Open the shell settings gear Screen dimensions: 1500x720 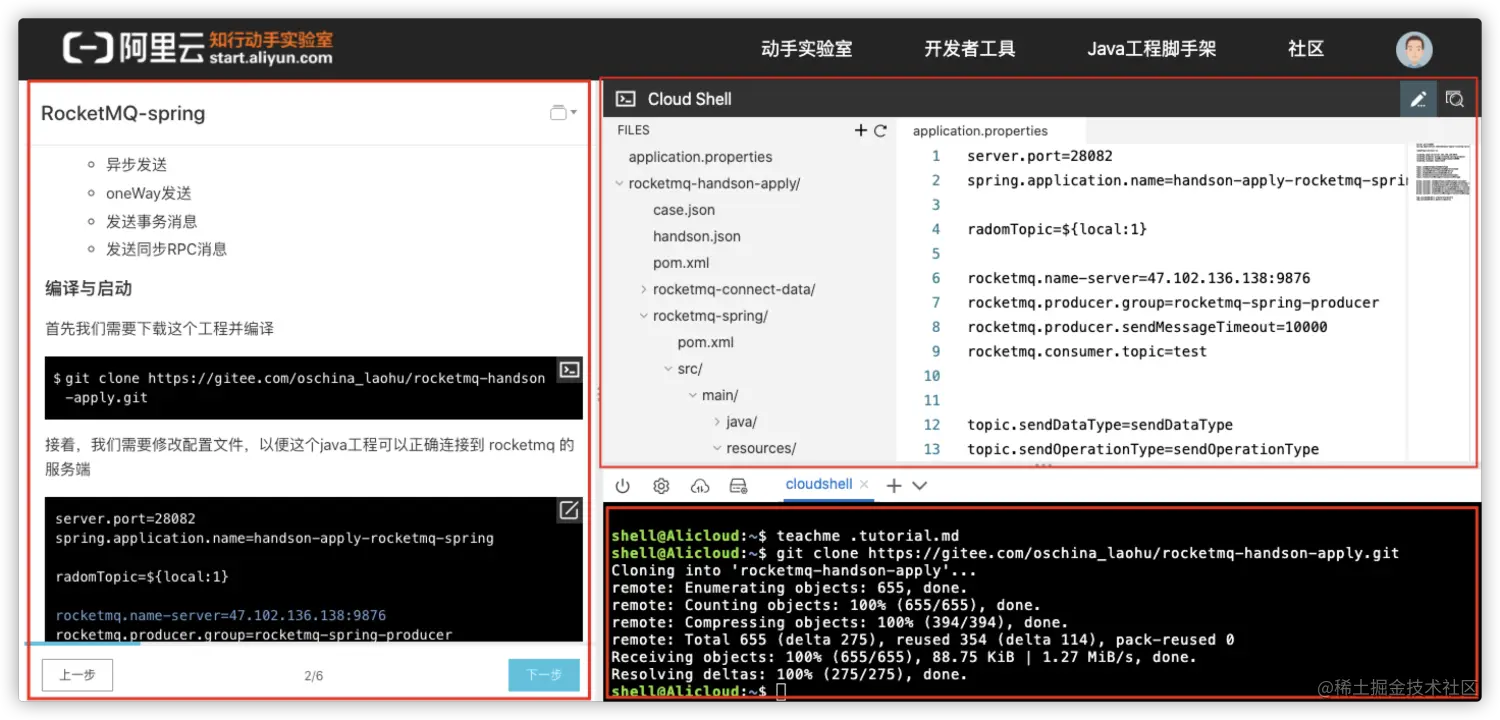click(661, 486)
